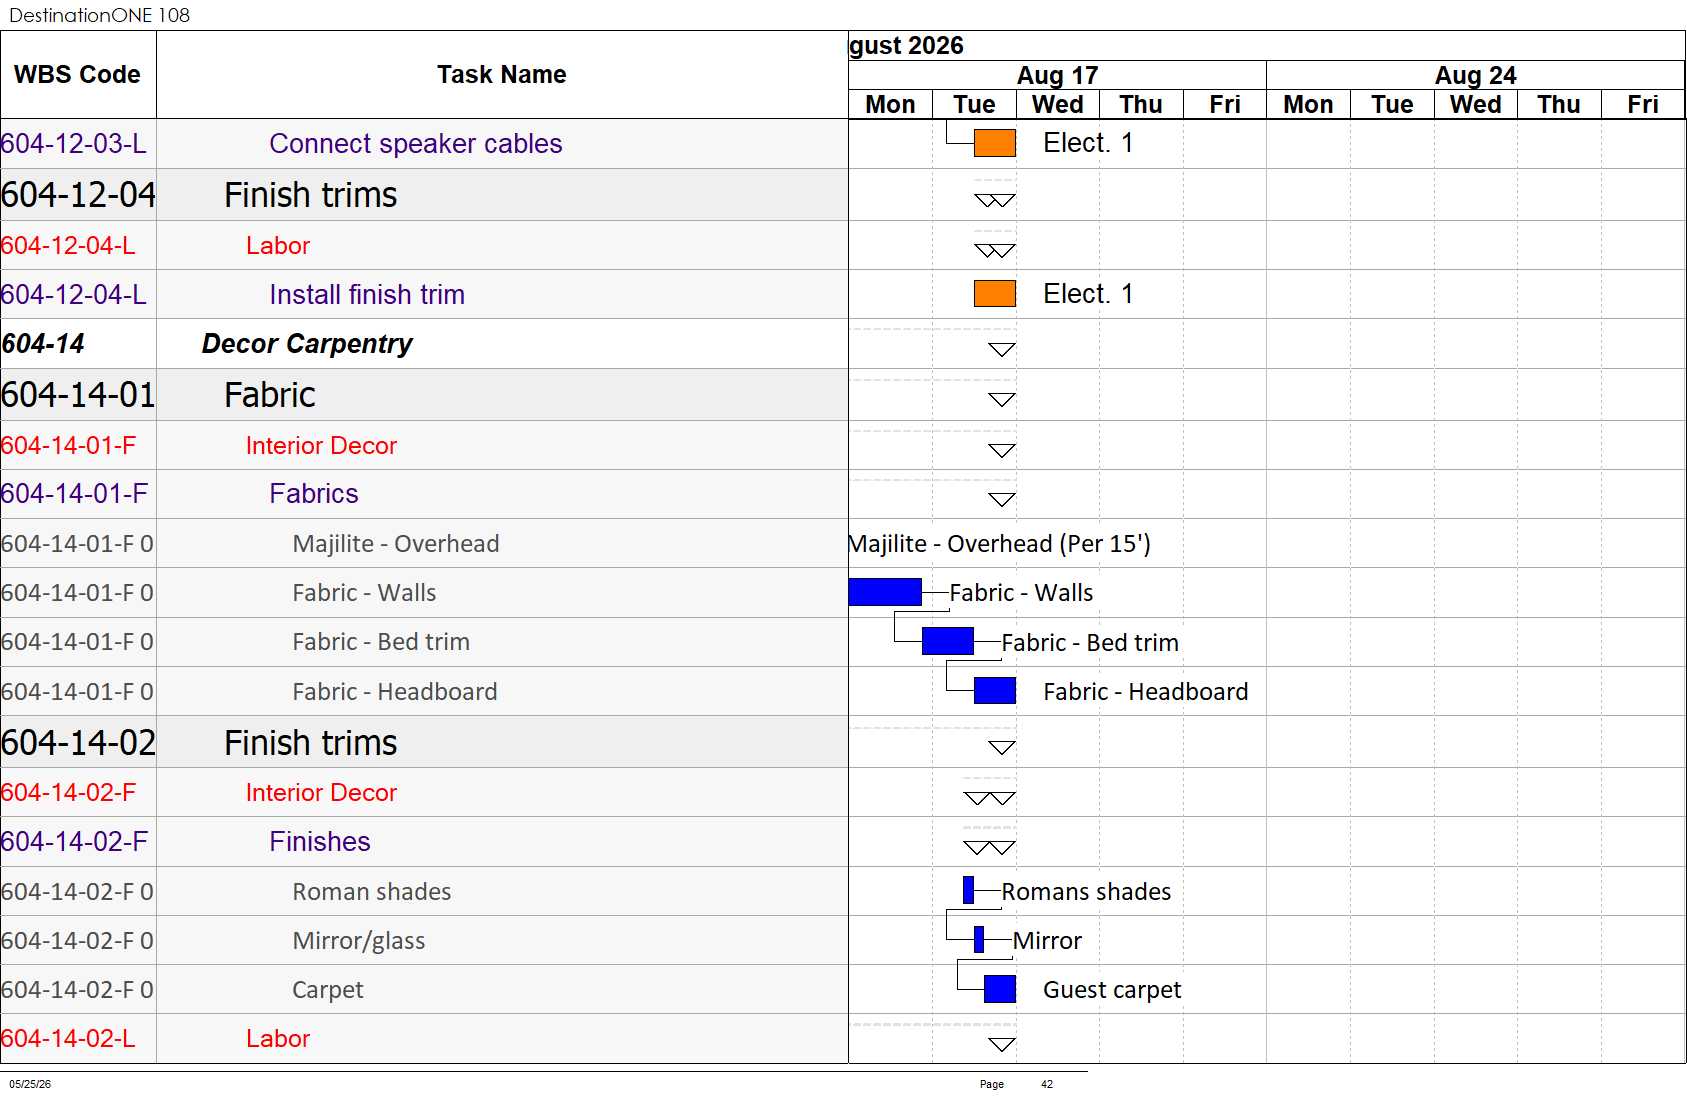
Task: Click summary marker for 604-12-04 Finish trims
Action: [x=995, y=200]
